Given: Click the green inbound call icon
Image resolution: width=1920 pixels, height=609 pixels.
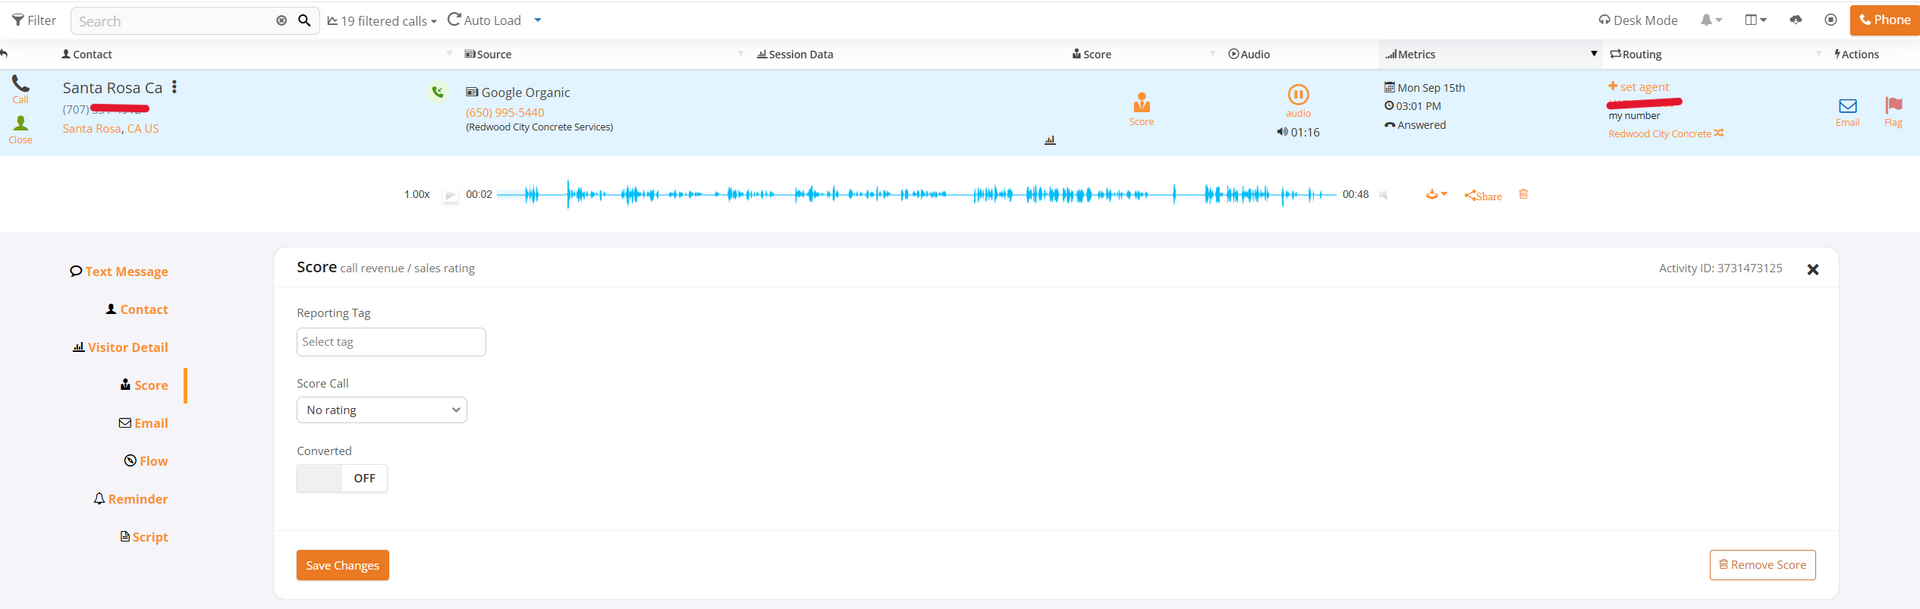Looking at the screenshot, I should (438, 92).
